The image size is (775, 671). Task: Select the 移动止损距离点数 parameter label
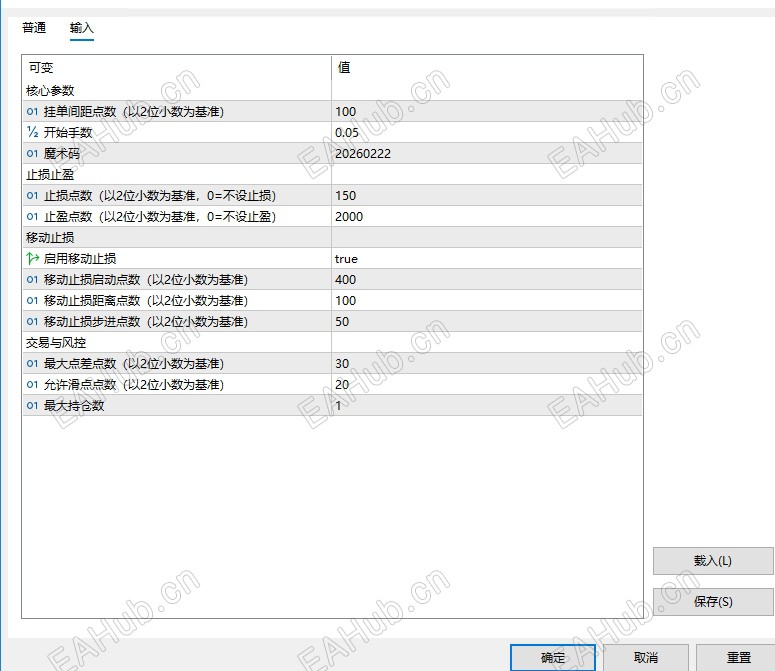[x=146, y=300]
